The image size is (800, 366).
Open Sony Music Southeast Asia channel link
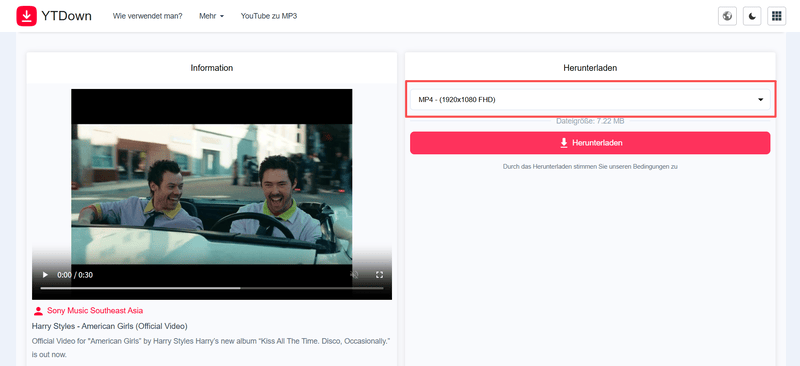pyautogui.click(x=95, y=310)
